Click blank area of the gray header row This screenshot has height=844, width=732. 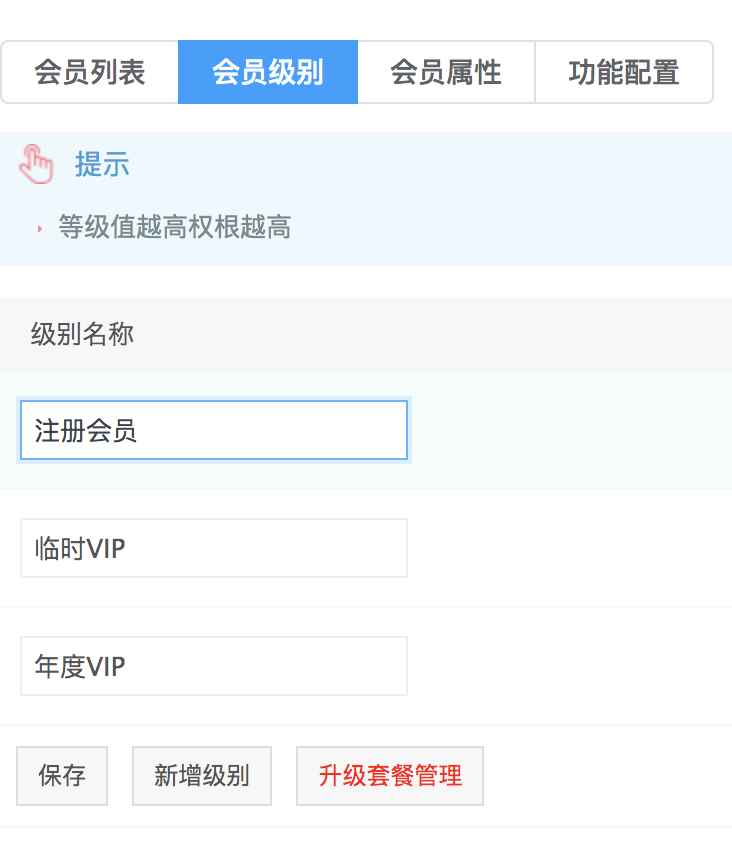(431, 334)
